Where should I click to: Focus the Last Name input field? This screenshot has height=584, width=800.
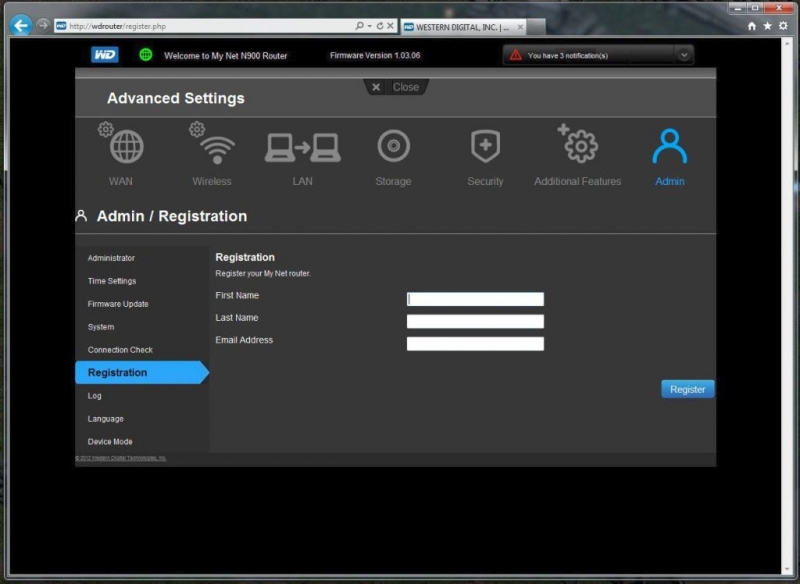coord(475,321)
